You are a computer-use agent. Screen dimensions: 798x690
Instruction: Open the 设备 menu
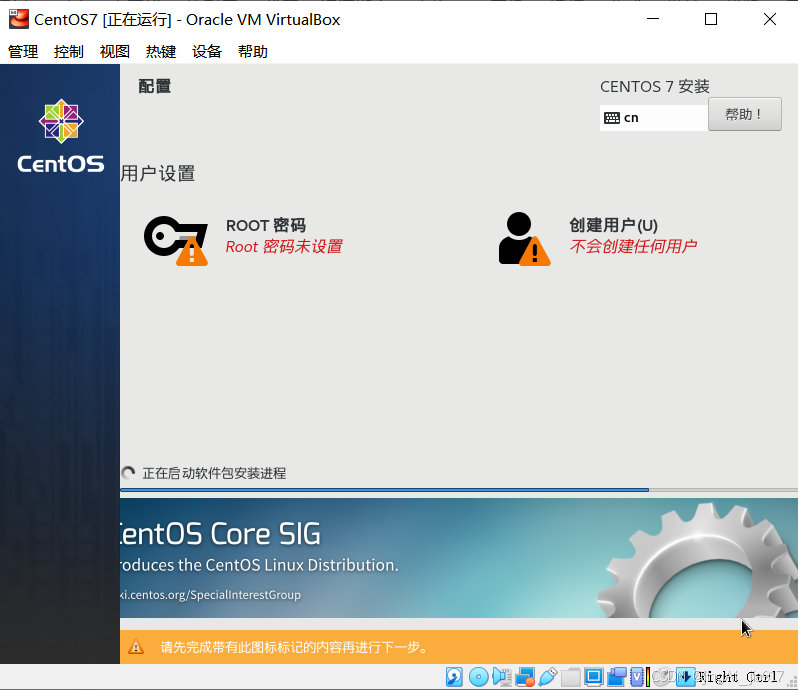pyautogui.click(x=207, y=51)
